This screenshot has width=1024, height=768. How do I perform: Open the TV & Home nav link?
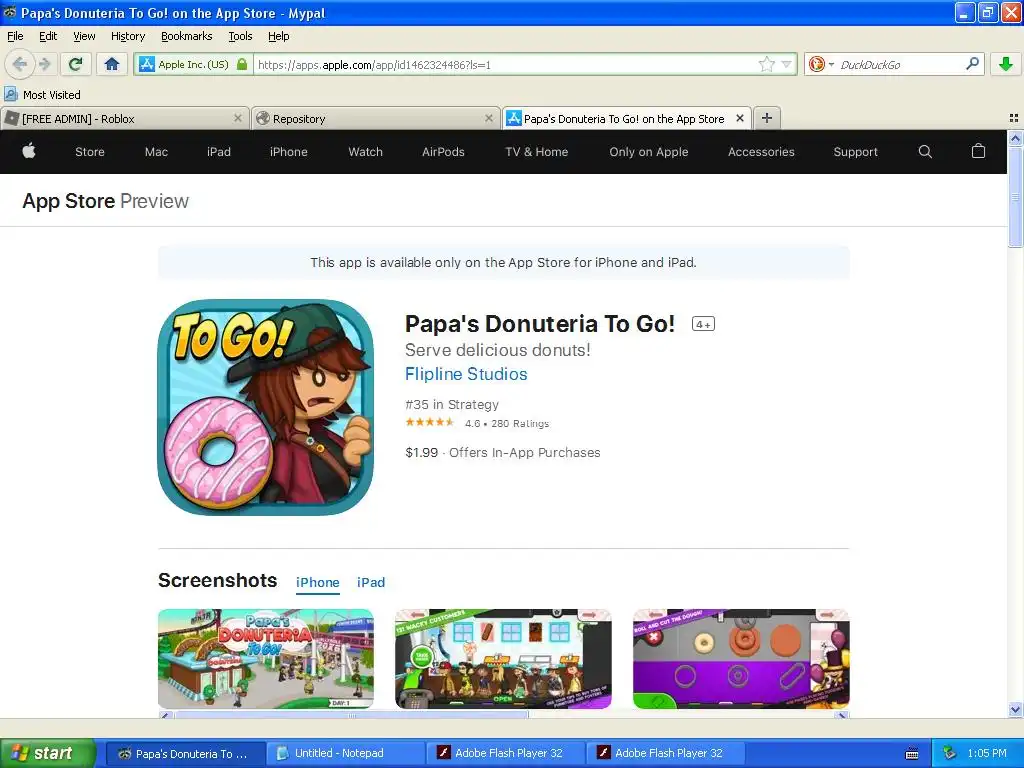(x=536, y=152)
